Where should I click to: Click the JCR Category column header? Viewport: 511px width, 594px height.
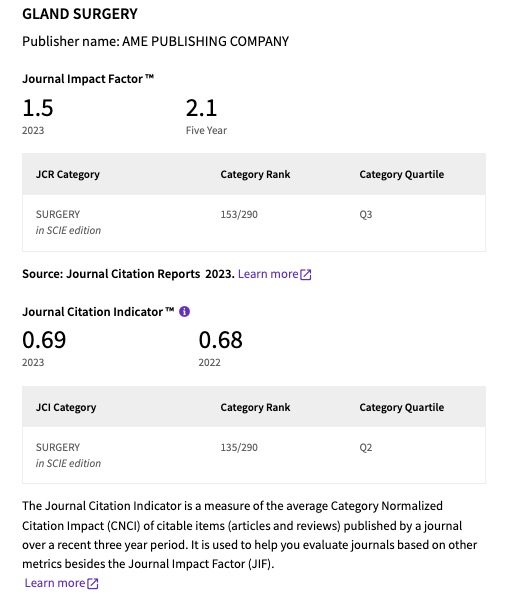[x=67, y=174]
